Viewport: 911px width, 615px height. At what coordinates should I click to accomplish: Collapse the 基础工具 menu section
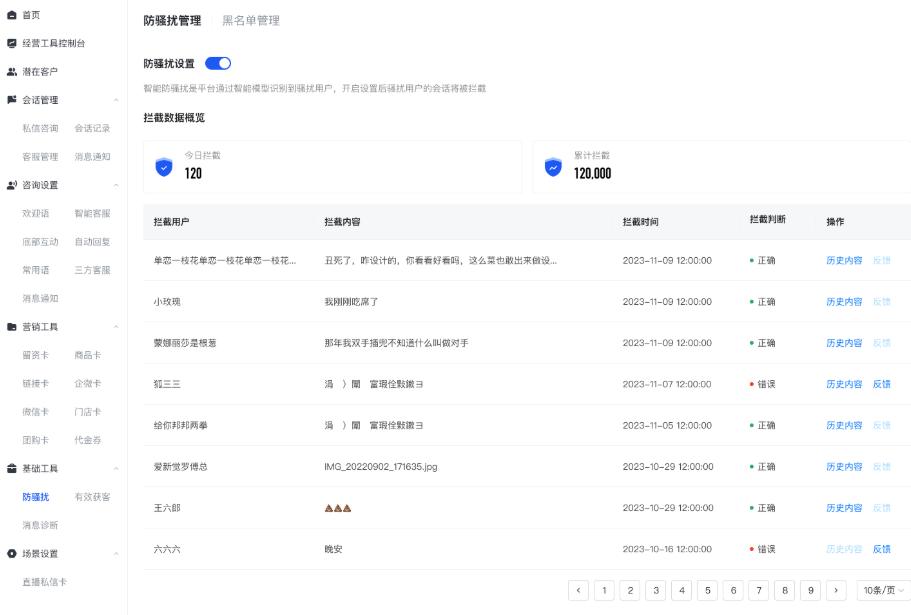[x=116, y=469]
